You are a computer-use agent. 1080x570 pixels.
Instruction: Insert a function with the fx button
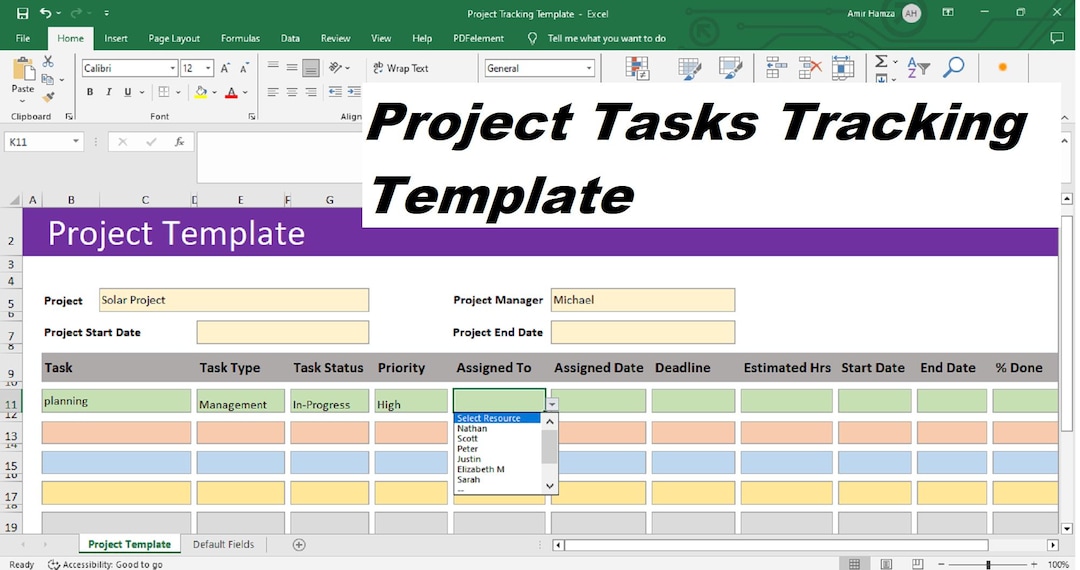tap(179, 142)
